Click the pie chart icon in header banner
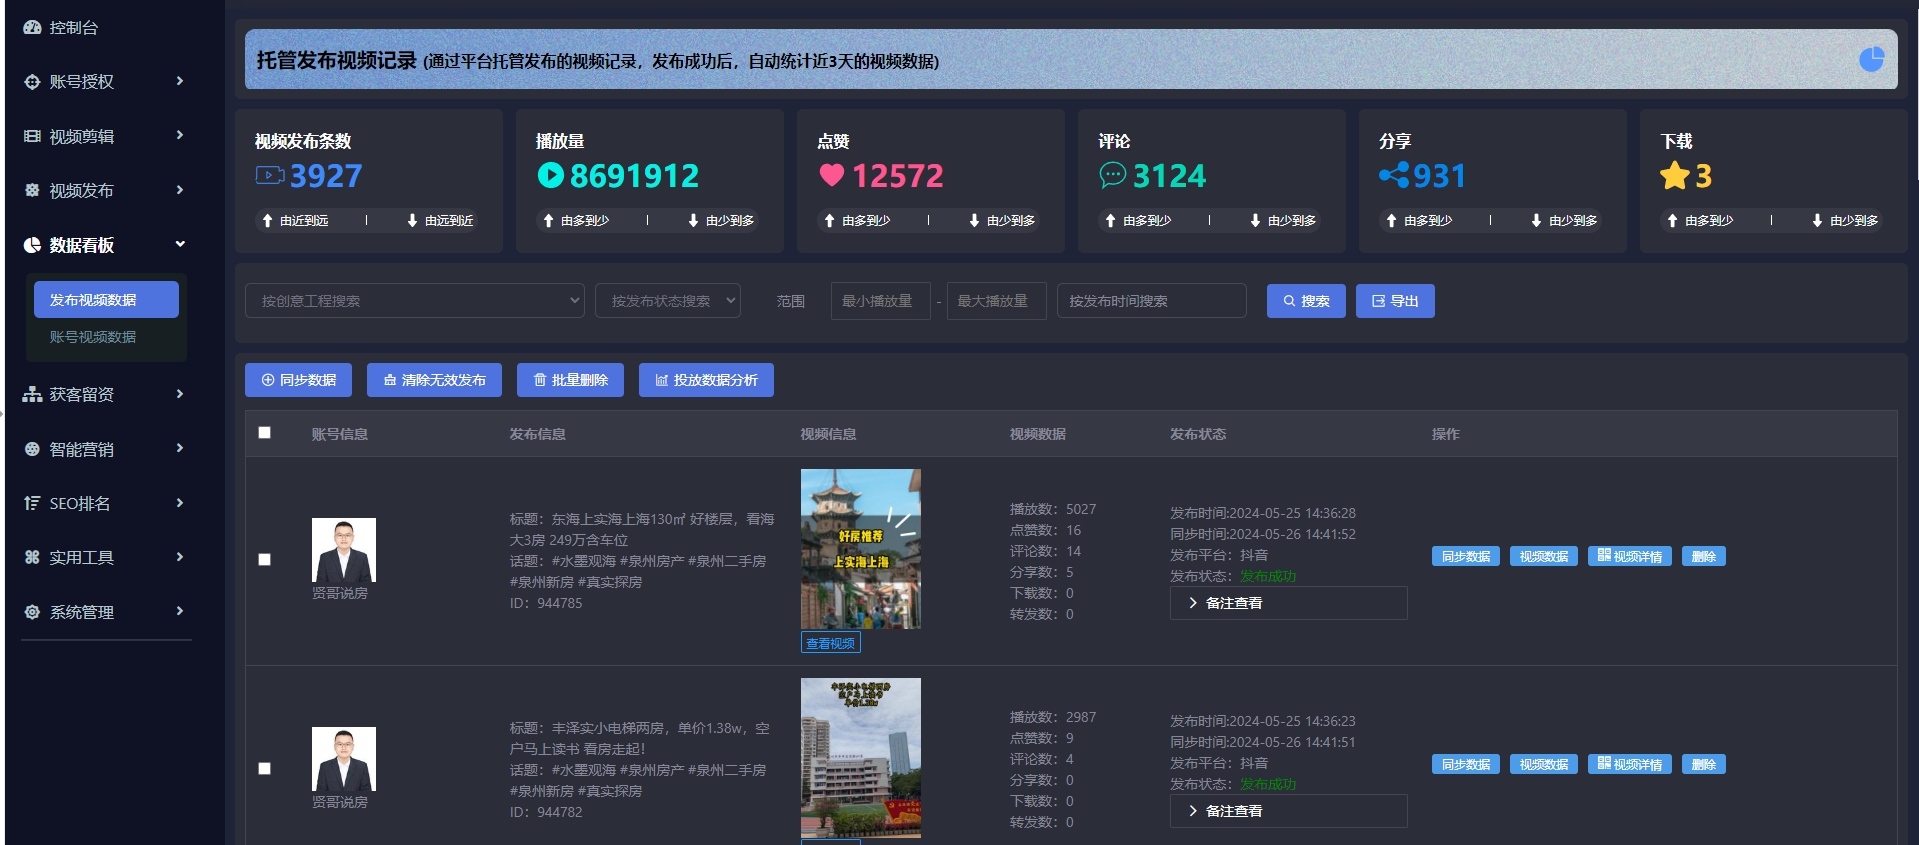 [x=1871, y=60]
